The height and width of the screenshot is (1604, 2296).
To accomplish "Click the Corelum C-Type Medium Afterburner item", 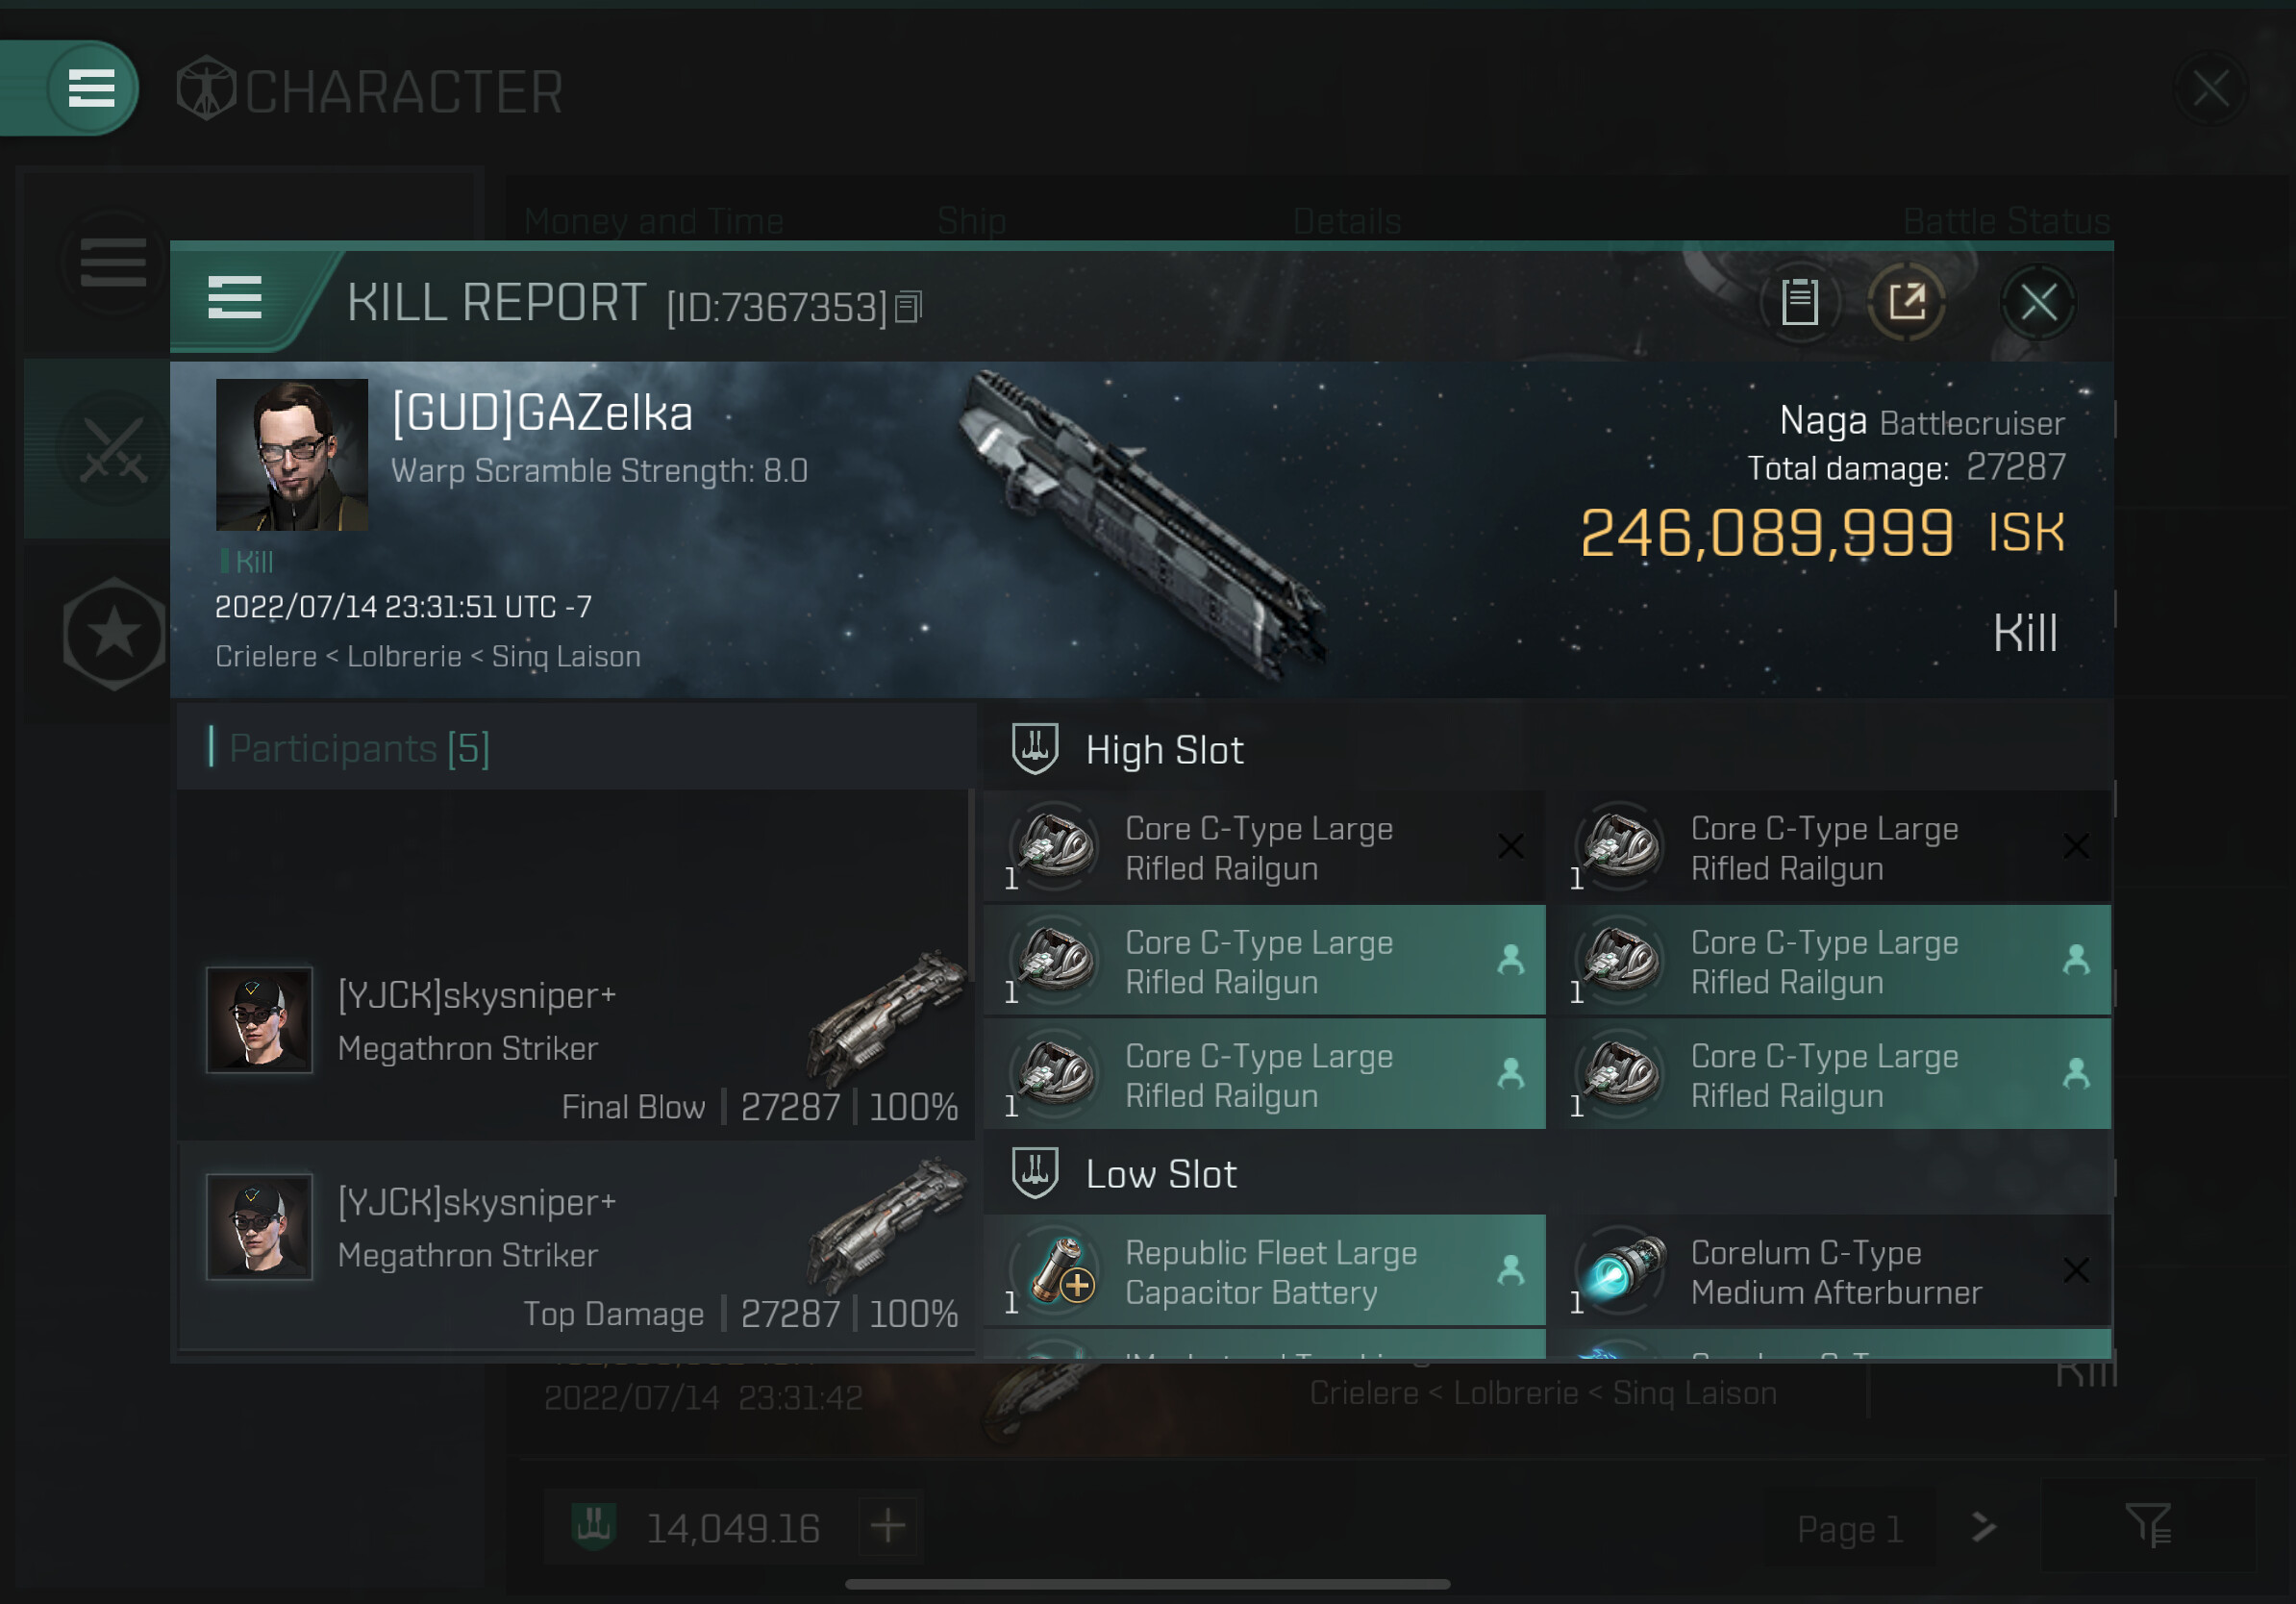I will click(1837, 1271).
